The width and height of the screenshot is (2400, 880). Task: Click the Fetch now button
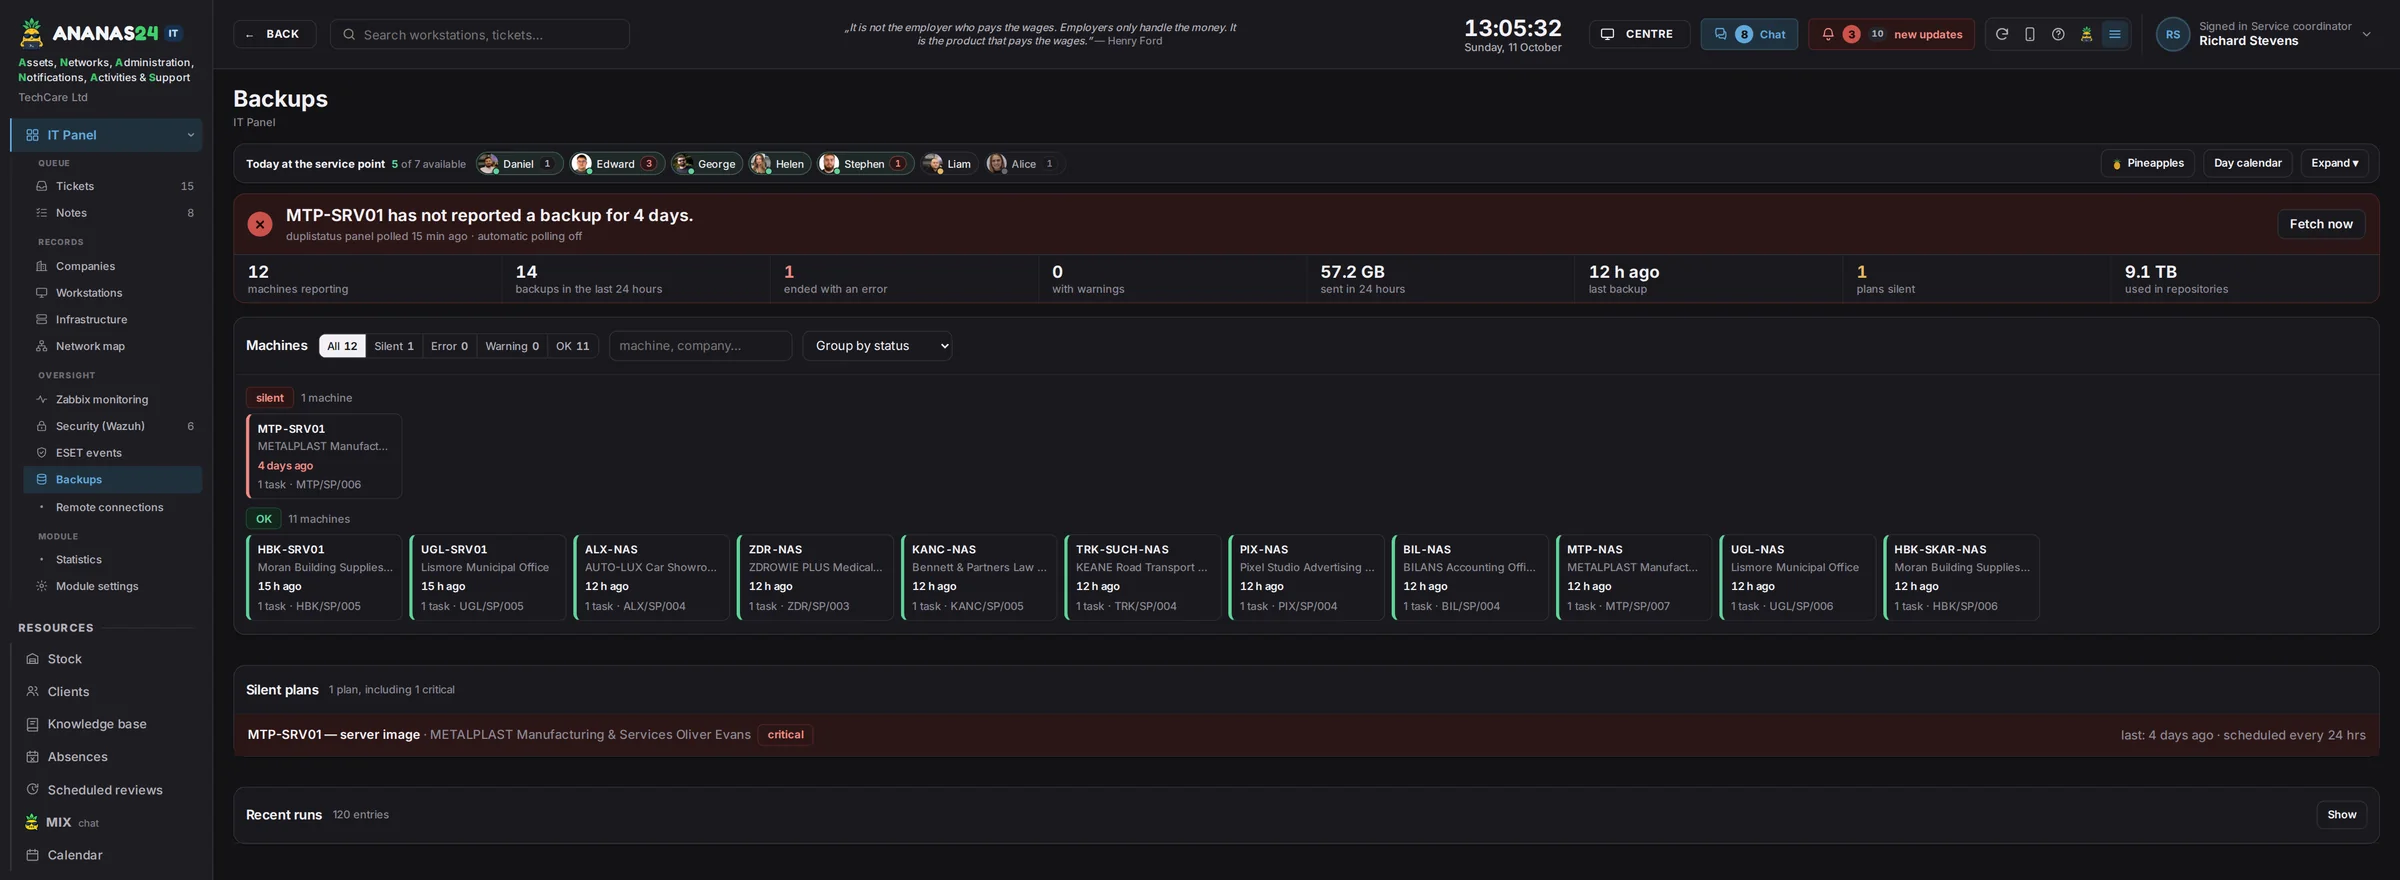2321,224
